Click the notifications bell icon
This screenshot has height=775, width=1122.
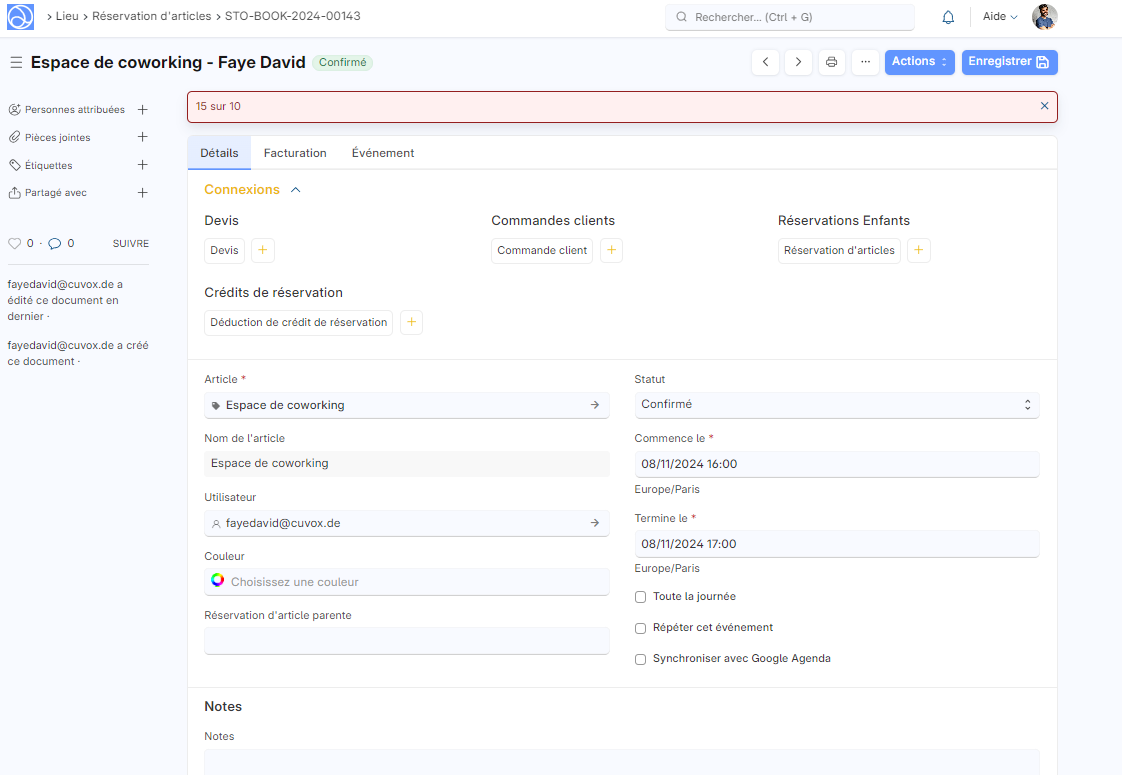948,17
